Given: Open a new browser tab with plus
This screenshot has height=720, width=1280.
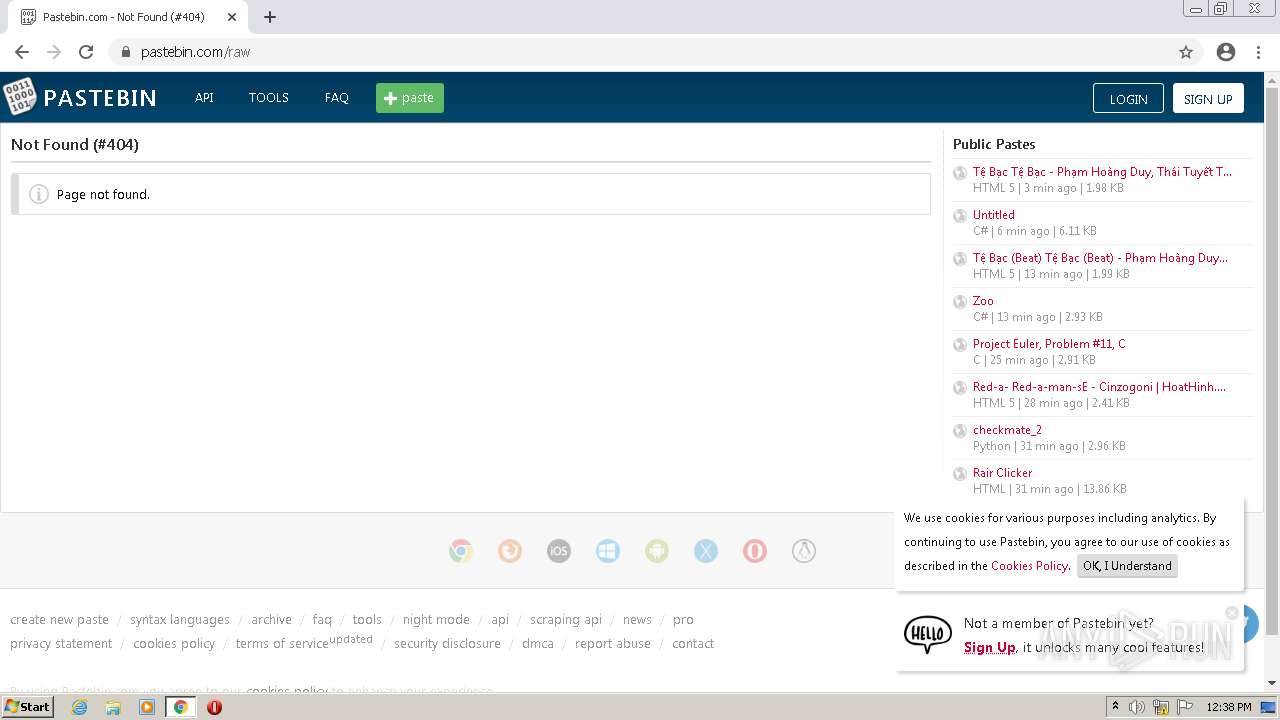Looking at the screenshot, I should pyautogui.click(x=270, y=17).
